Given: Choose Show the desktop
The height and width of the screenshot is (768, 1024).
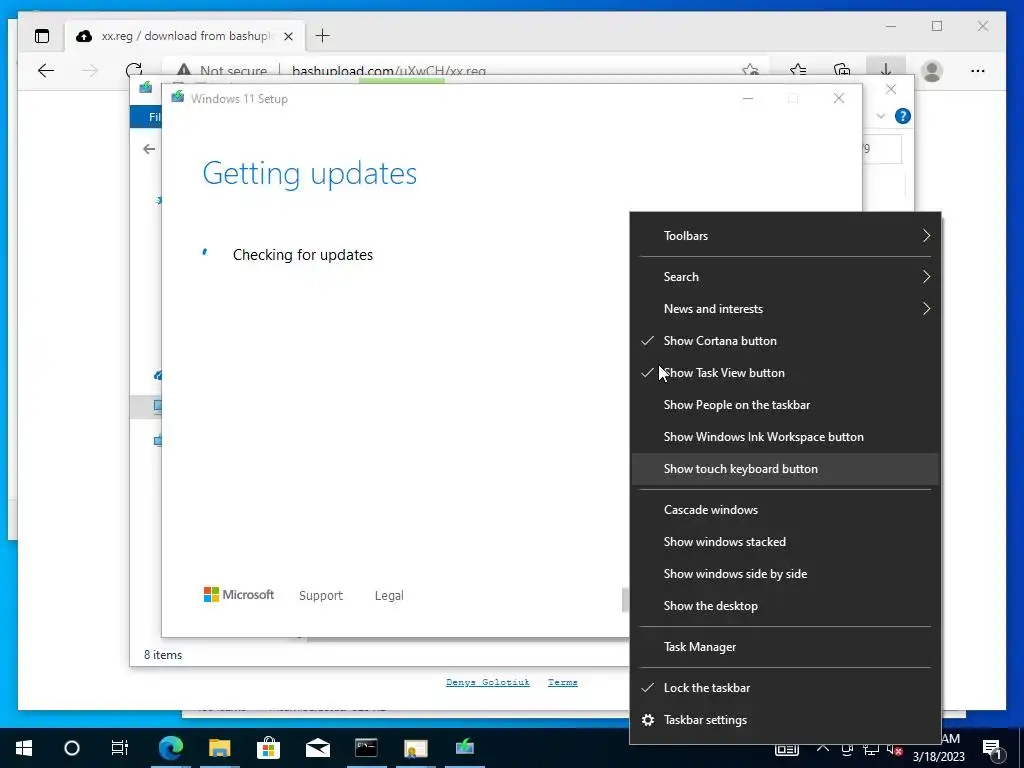Looking at the screenshot, I should pos(785,606).
